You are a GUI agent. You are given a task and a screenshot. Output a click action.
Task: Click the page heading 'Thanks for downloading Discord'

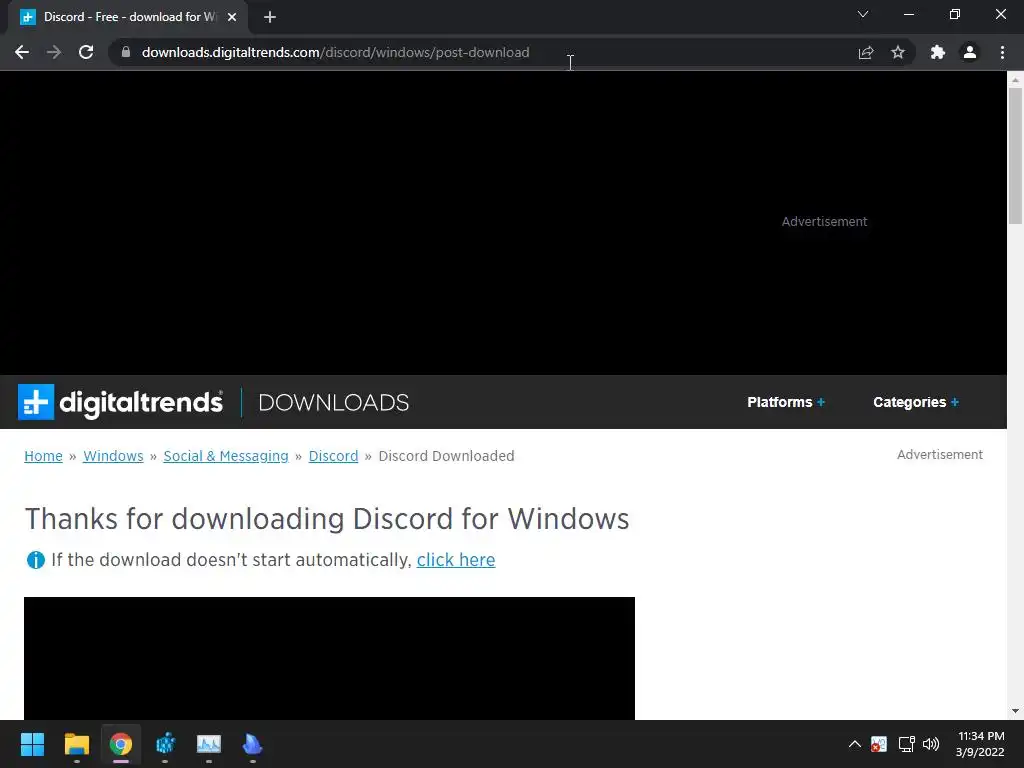[327, 519]
